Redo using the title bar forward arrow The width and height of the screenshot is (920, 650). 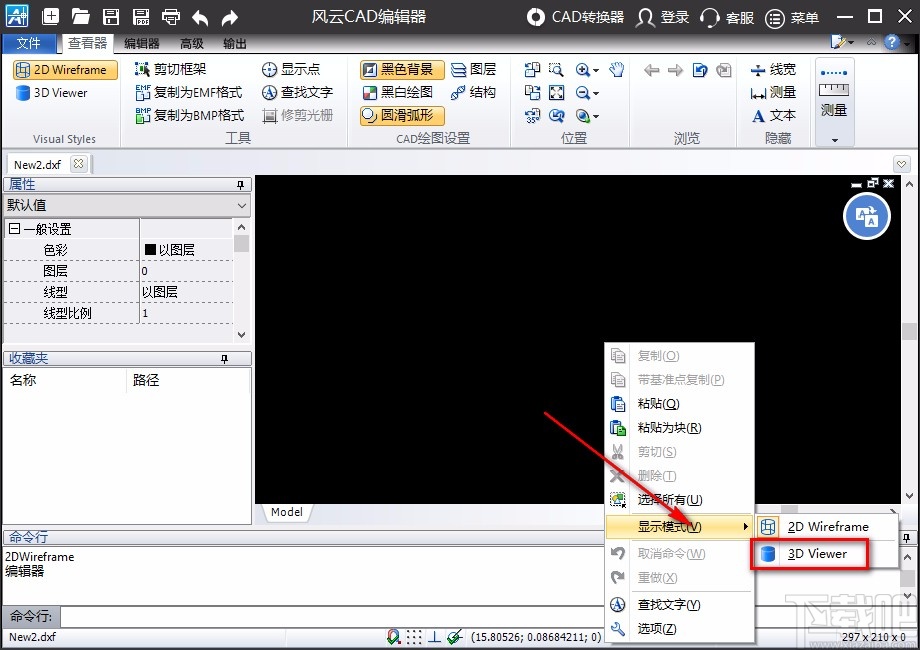[x=229, y=18]
